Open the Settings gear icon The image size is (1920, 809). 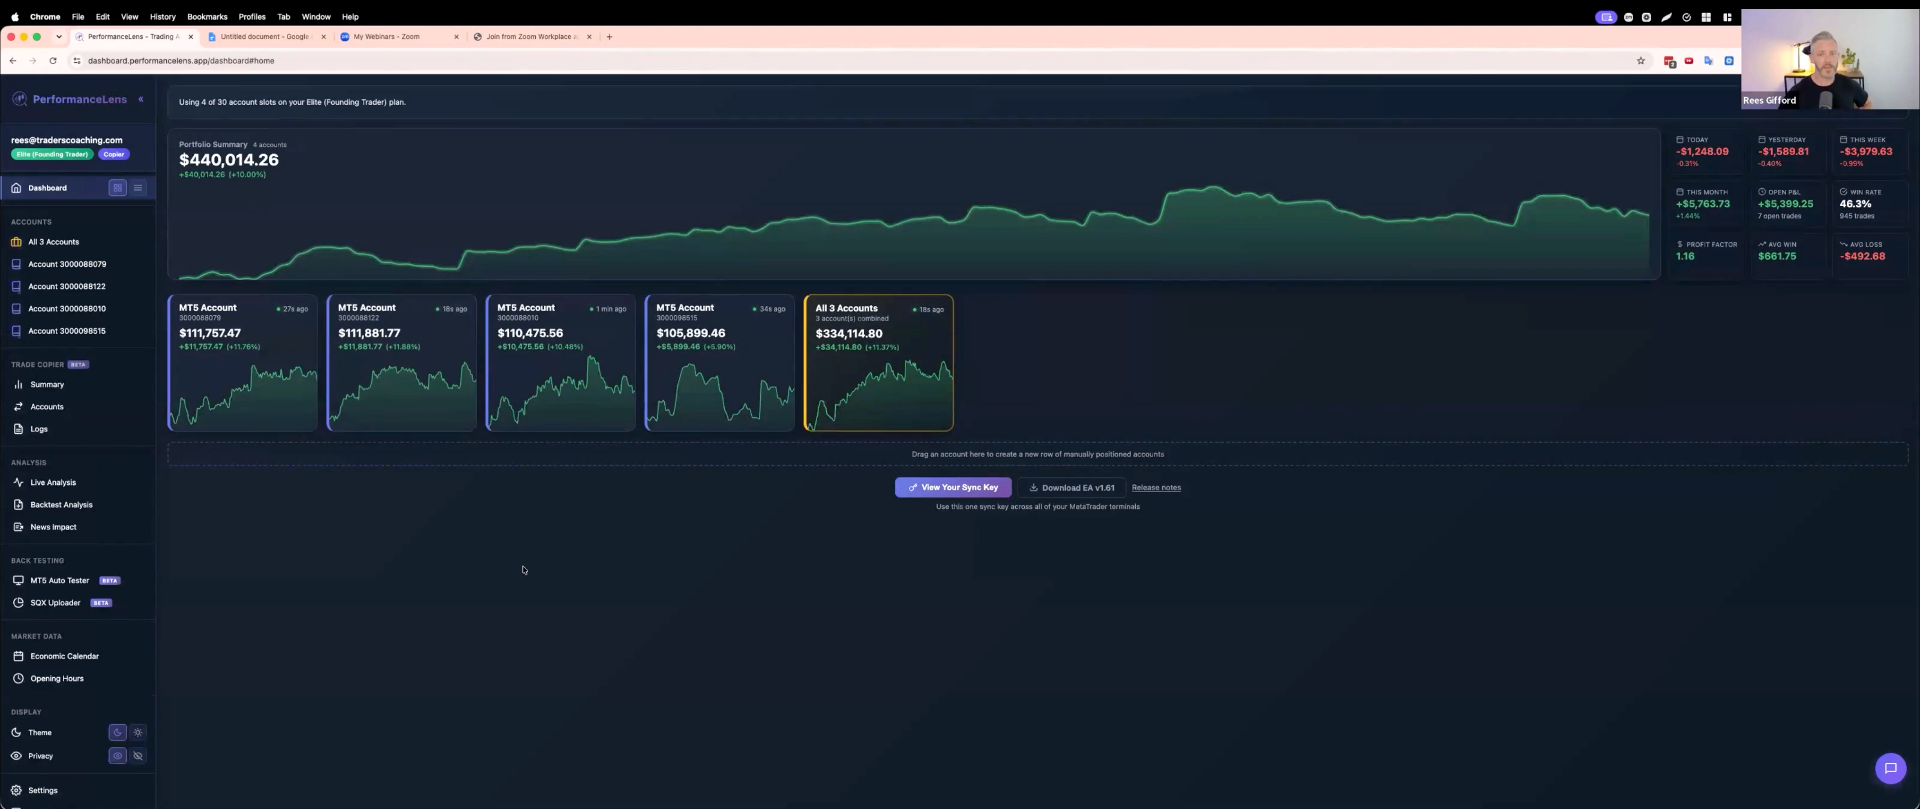click(x=16, y=791)
